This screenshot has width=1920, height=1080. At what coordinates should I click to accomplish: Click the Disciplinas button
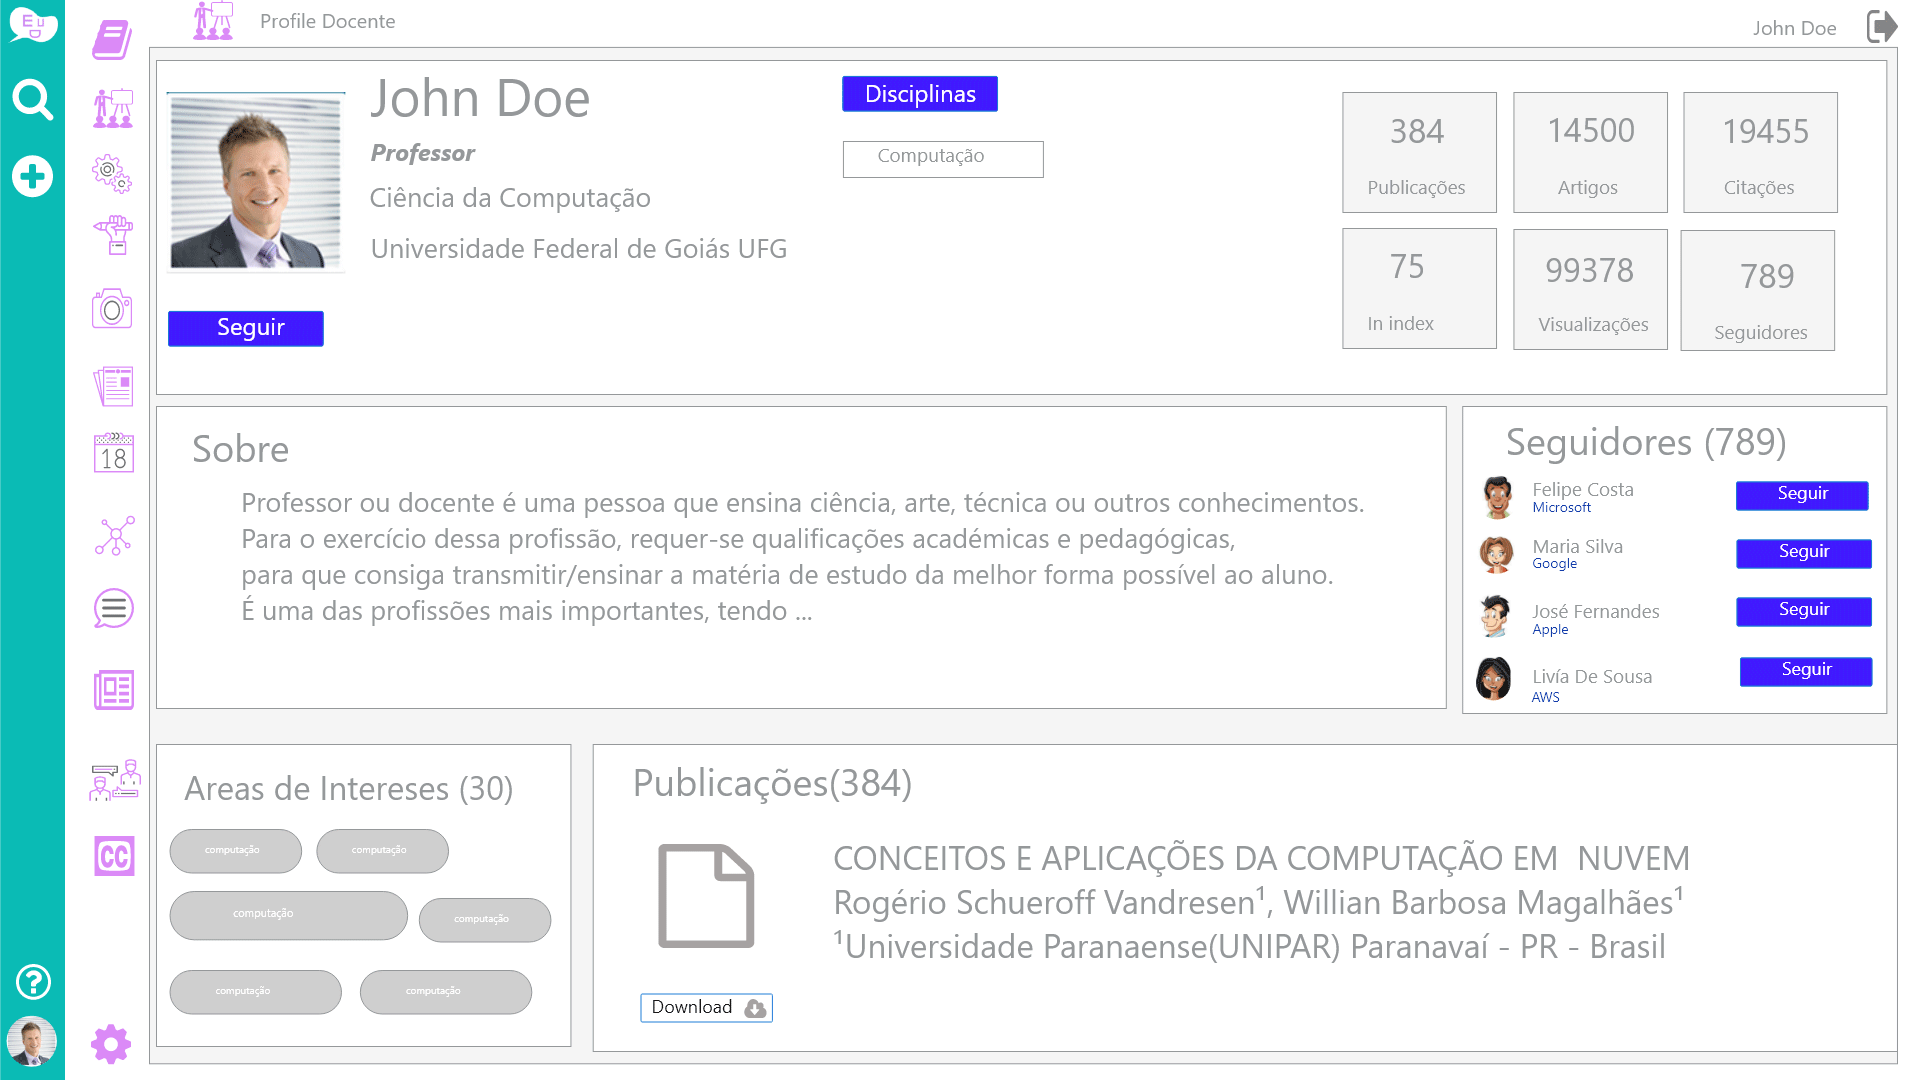[919, 94]
